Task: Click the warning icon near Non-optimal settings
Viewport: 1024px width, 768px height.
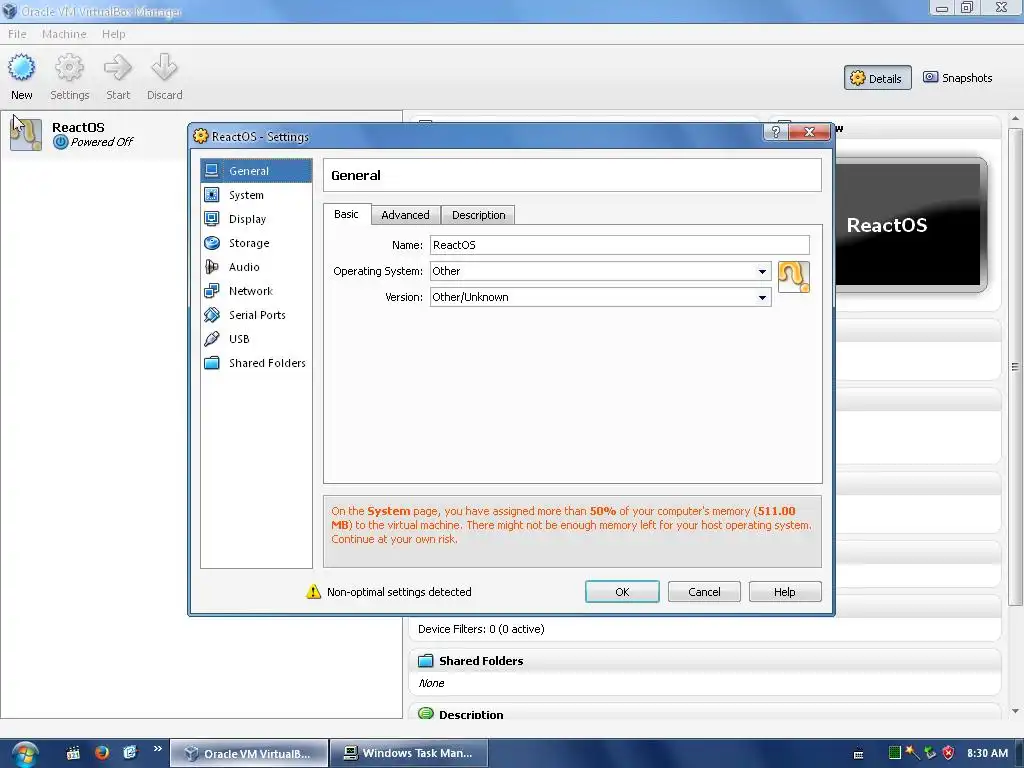Action: coord(313,592)
